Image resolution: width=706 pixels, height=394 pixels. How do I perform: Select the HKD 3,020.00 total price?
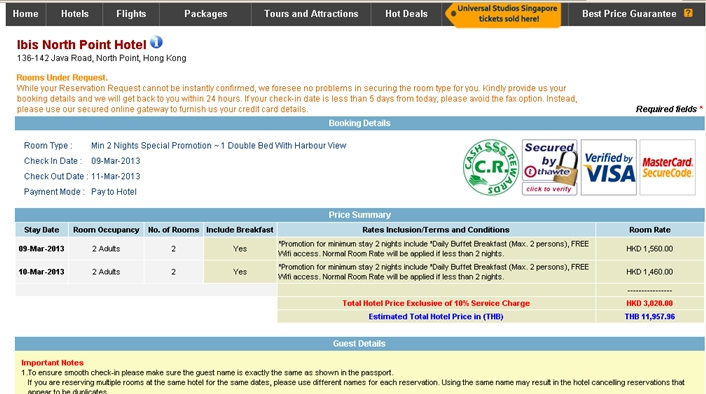click(x=650, y=303)
